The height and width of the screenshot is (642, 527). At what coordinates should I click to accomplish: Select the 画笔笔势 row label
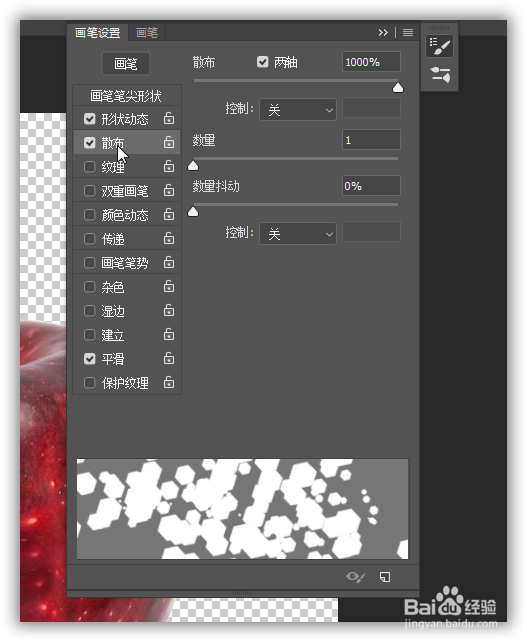tap(125, 263)
